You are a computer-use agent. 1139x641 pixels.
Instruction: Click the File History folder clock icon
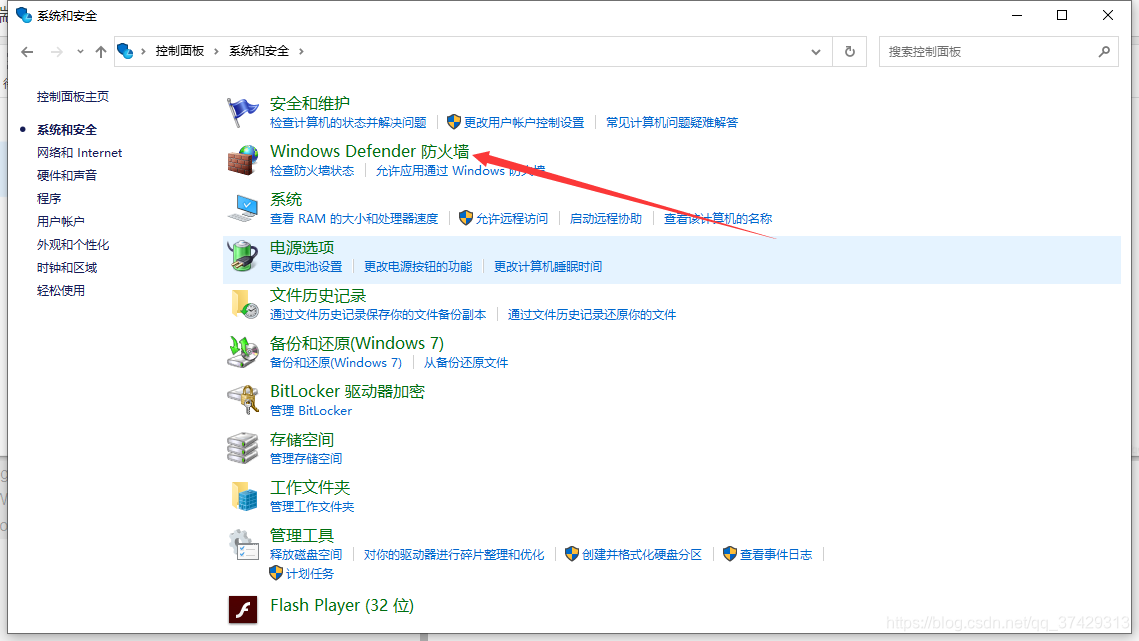244,304
